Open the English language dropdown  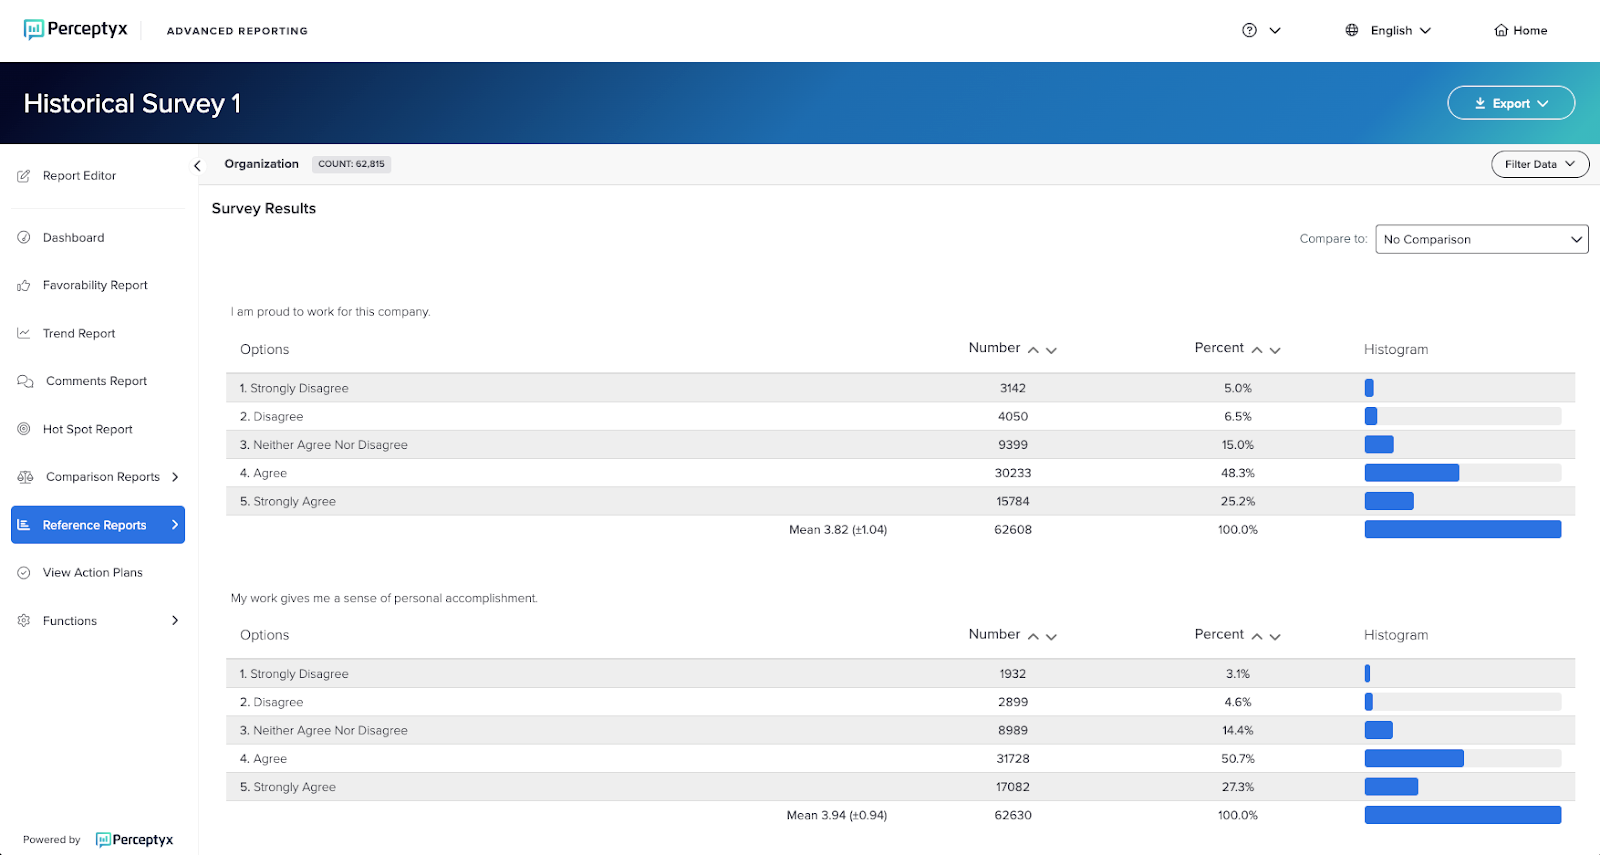(1401, 31)
